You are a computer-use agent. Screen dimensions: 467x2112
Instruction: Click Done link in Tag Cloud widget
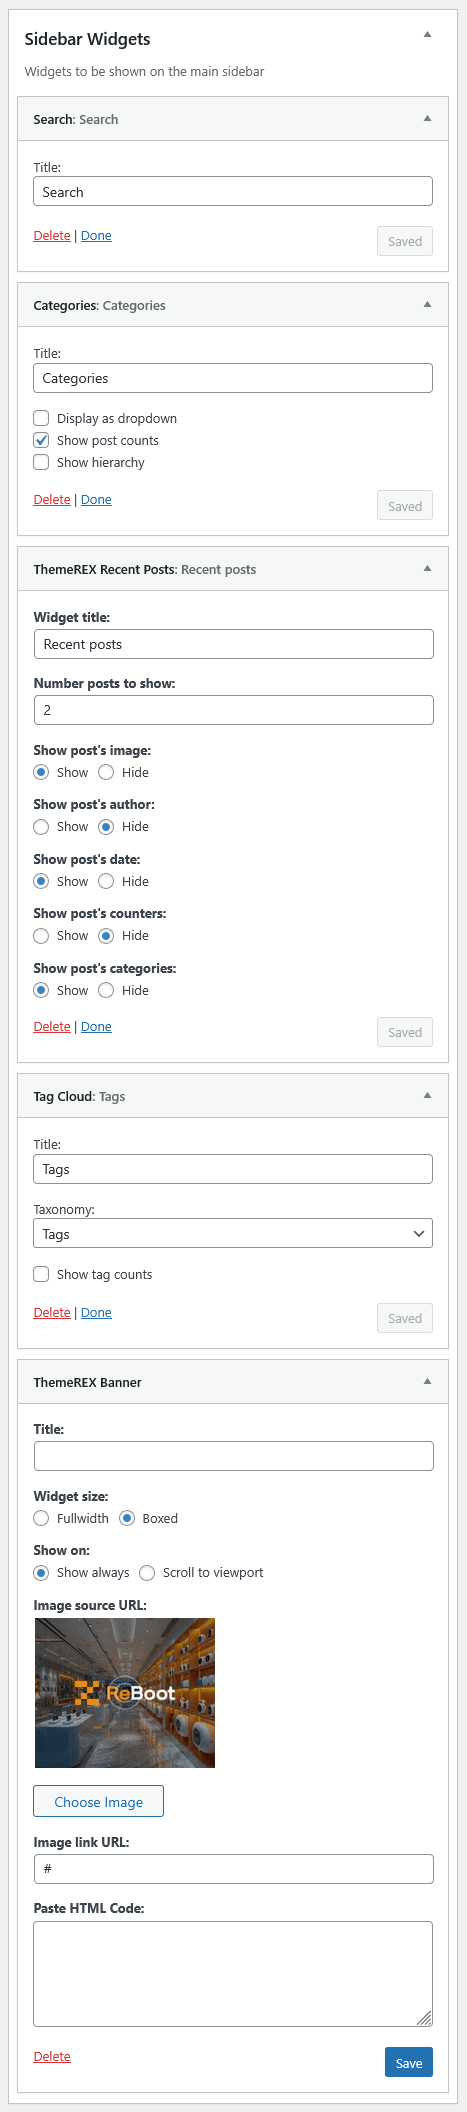click(96, 1312)
